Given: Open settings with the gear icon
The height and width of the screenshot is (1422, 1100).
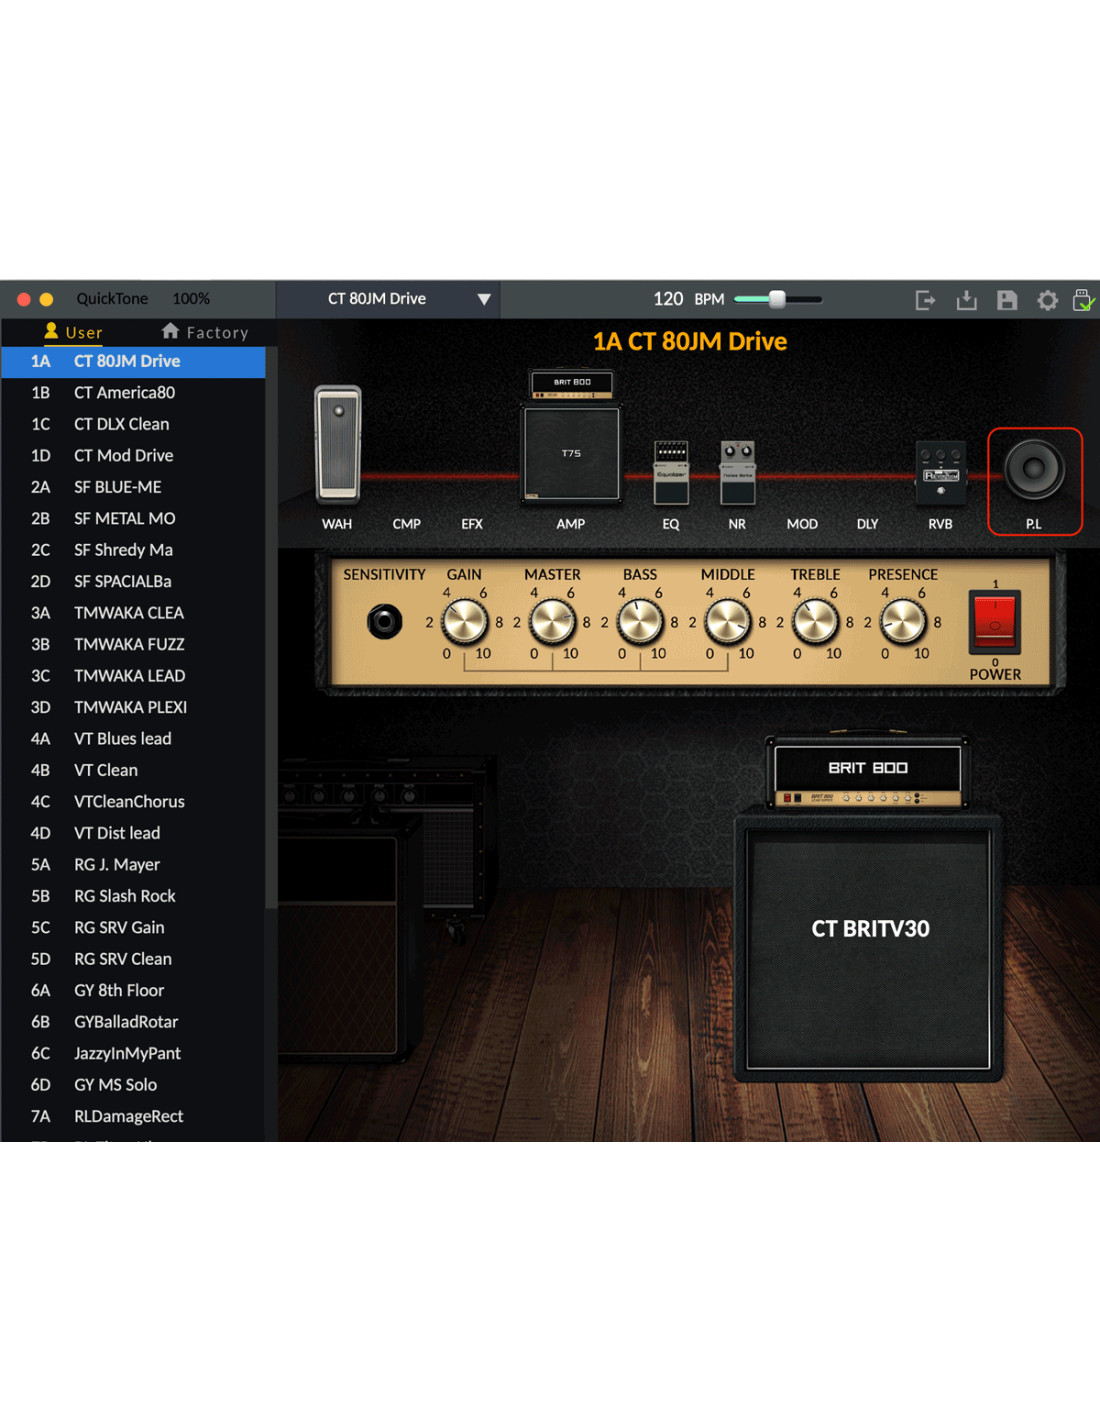Looking at the screenshot, I should (x=1047, y=300).
